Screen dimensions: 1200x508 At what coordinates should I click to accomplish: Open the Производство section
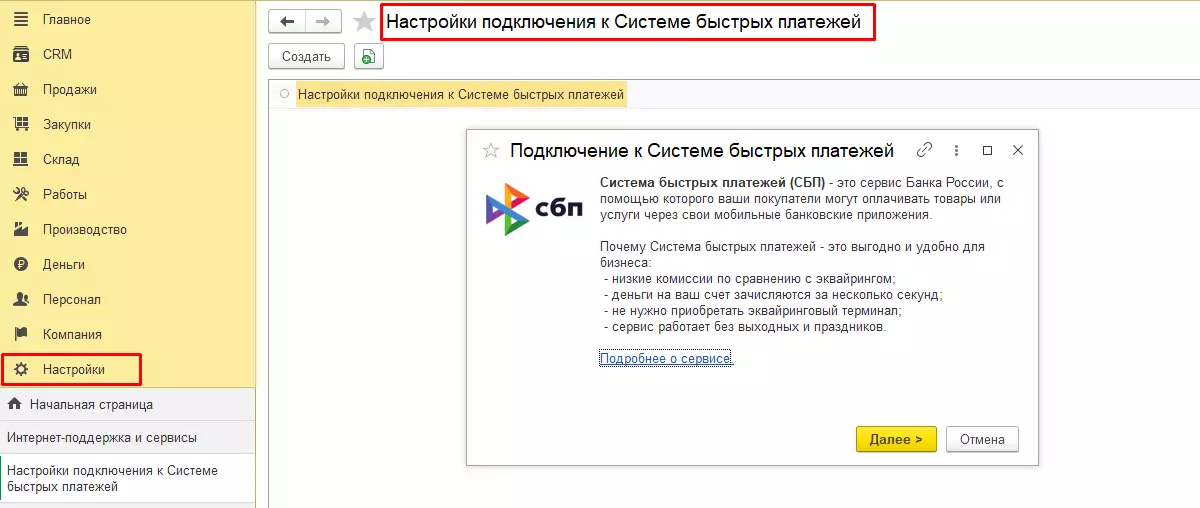(x=84, y=229)
